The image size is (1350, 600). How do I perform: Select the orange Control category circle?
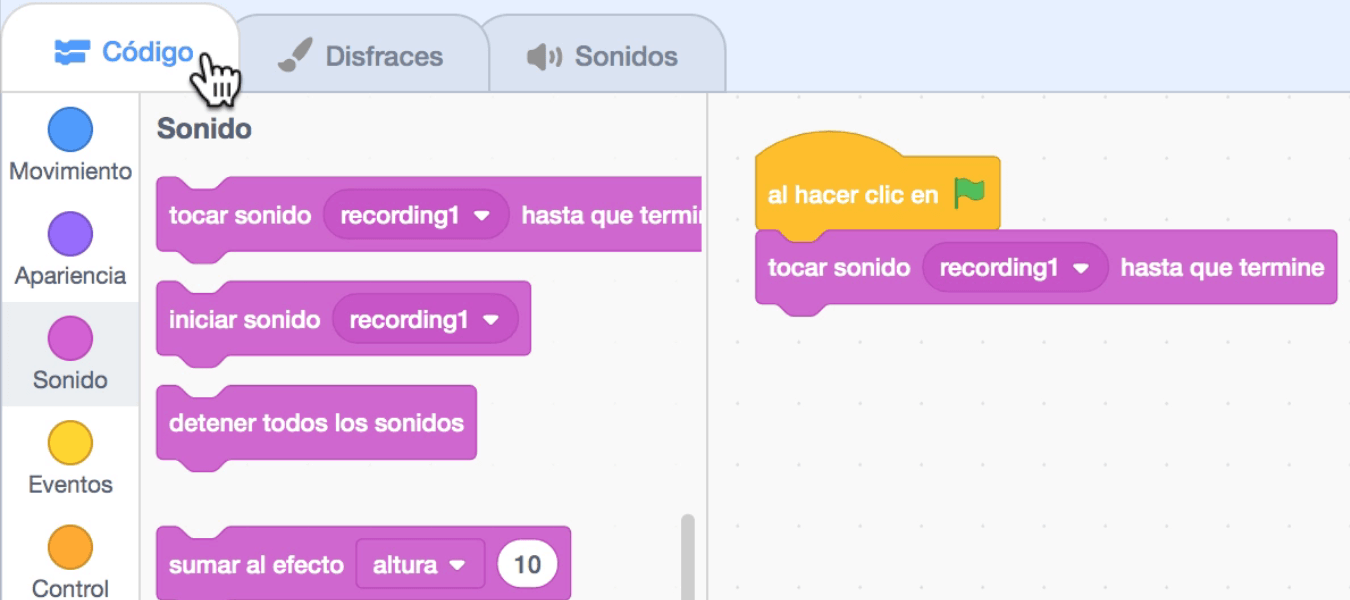tap(70, 547)
